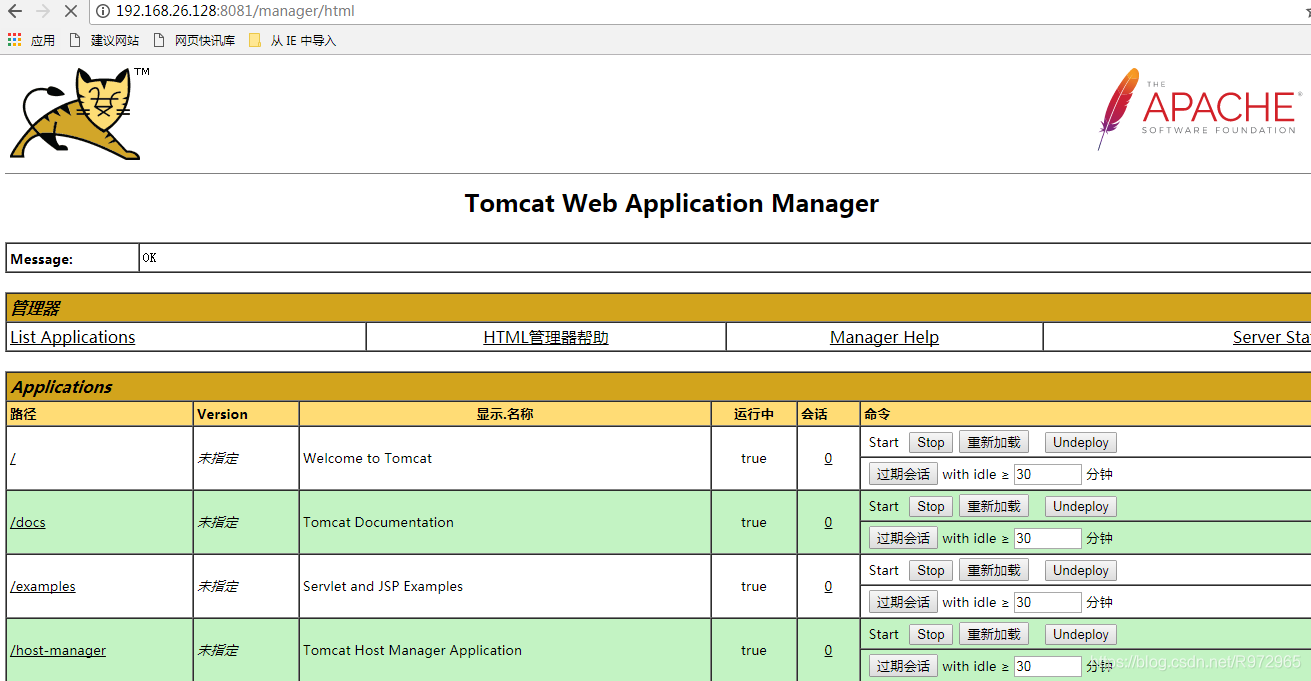1311x681 pixels.
Task: Expire sessions (过期会话) for /docs
Action: coord(903,538)
